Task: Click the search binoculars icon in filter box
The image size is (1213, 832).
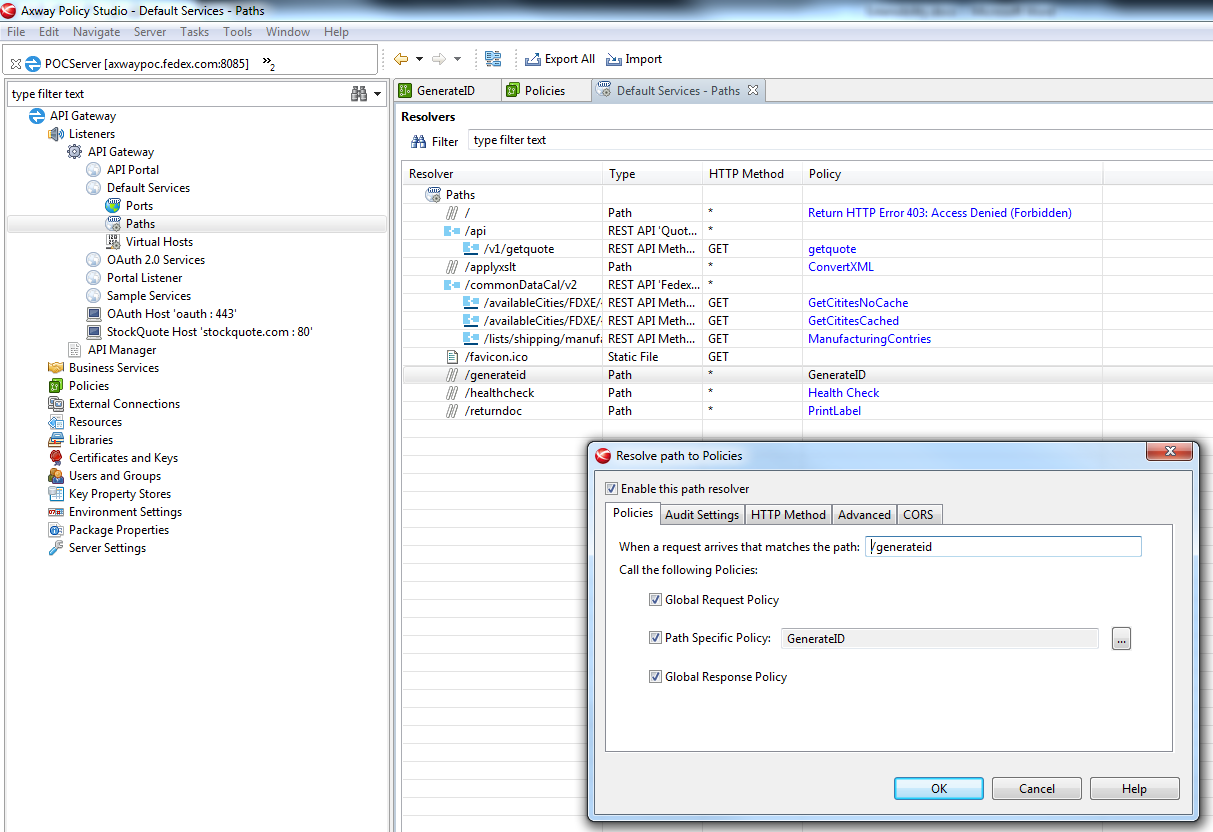Action: [358, 93]
